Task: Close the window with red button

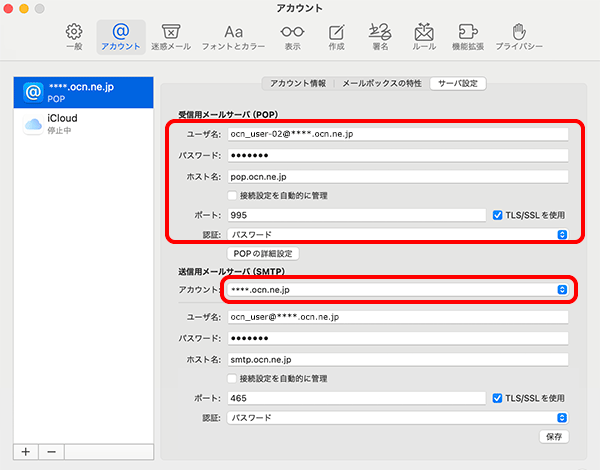Action: [8, 8]
